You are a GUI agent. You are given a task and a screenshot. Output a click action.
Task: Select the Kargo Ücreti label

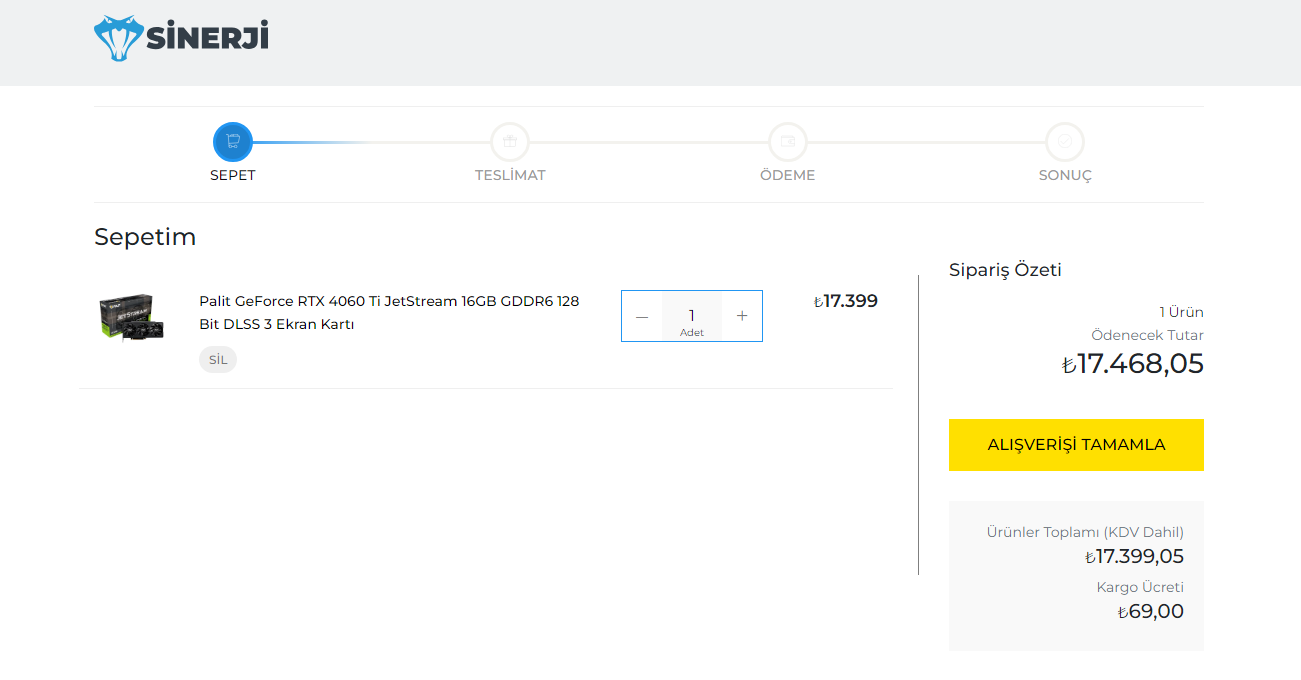point(1140,587)
